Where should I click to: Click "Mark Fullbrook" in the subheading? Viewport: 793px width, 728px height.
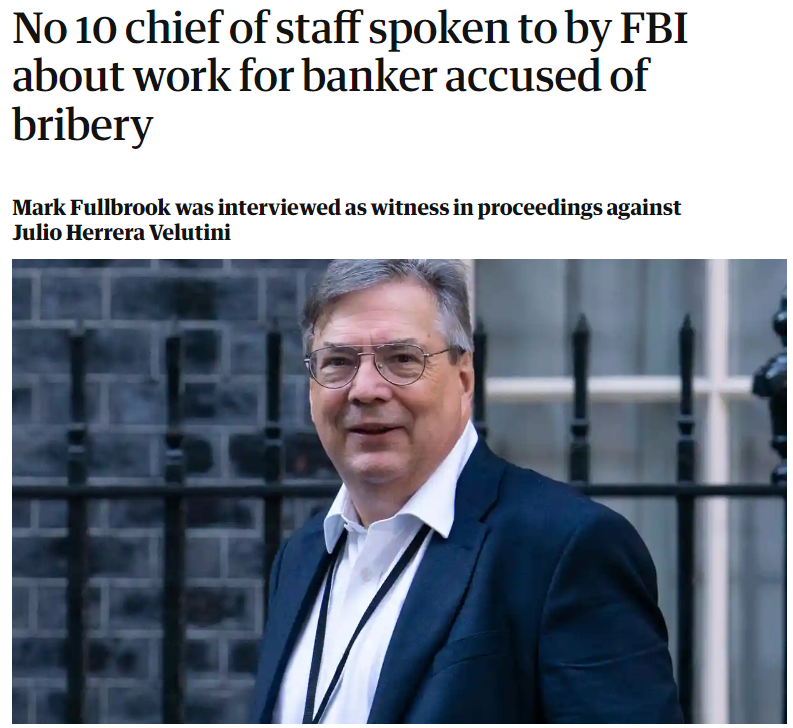[x=92, y=207]
